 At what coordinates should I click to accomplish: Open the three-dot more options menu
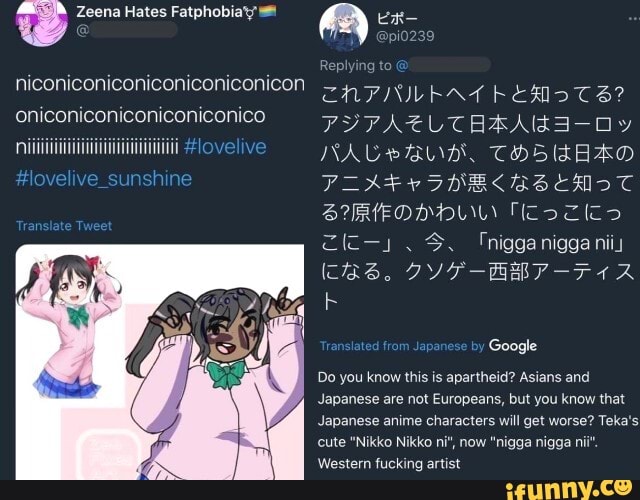click(x=634, y=19)
